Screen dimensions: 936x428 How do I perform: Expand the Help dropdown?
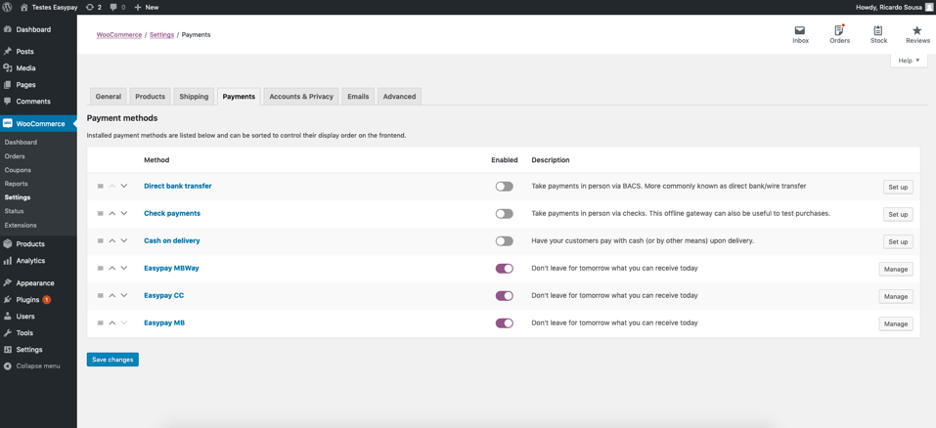pyautogui.click(x=909, y=60)
